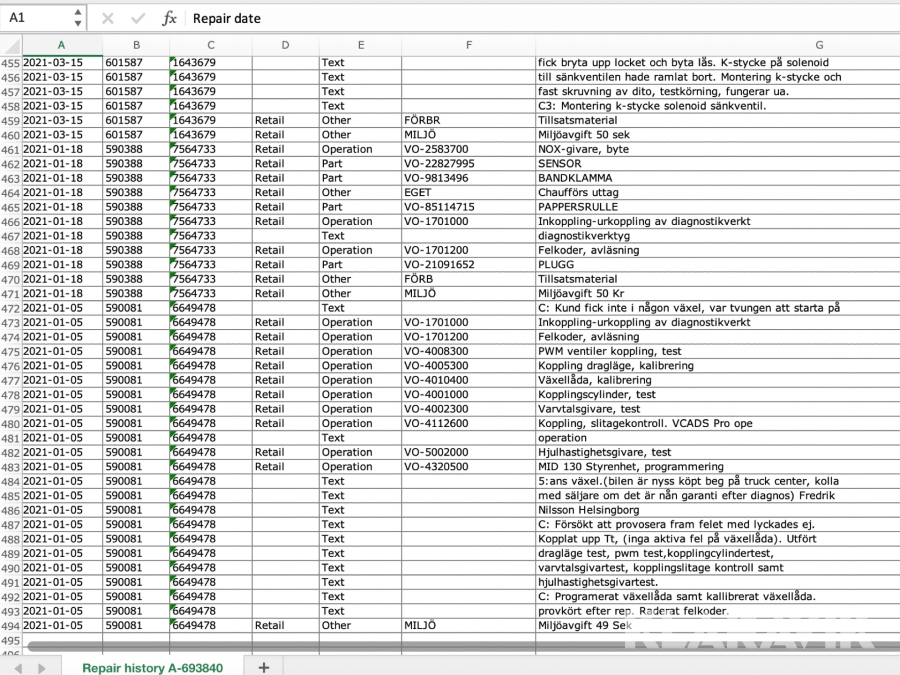The image size is (900, 675).
Task: Open the Name Box dropdown arrows
Action: click(79, 18)
